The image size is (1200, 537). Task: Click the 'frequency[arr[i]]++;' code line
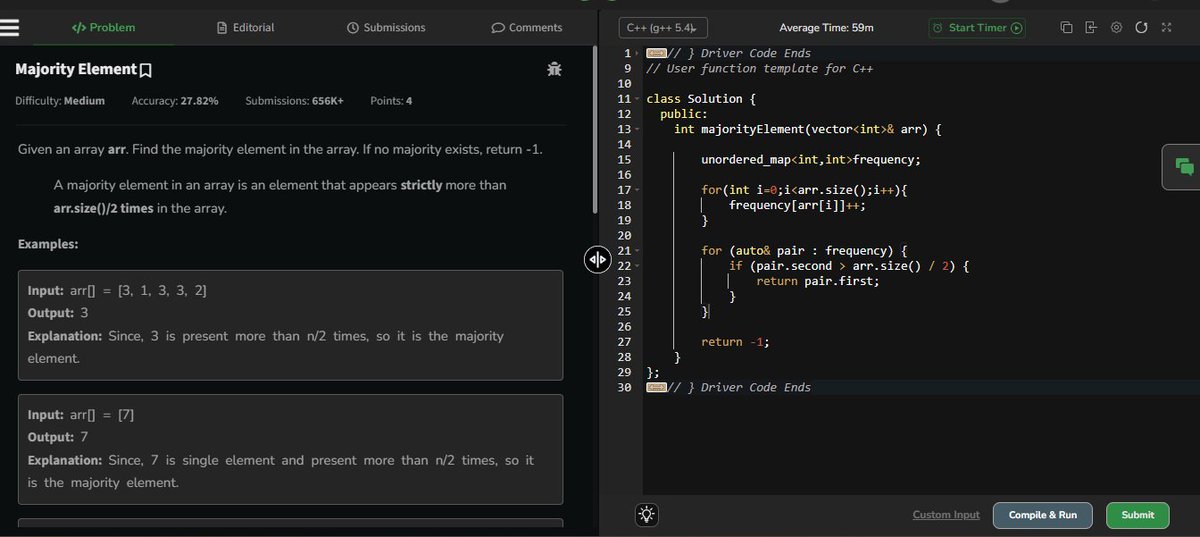click(x=797, y=205)
